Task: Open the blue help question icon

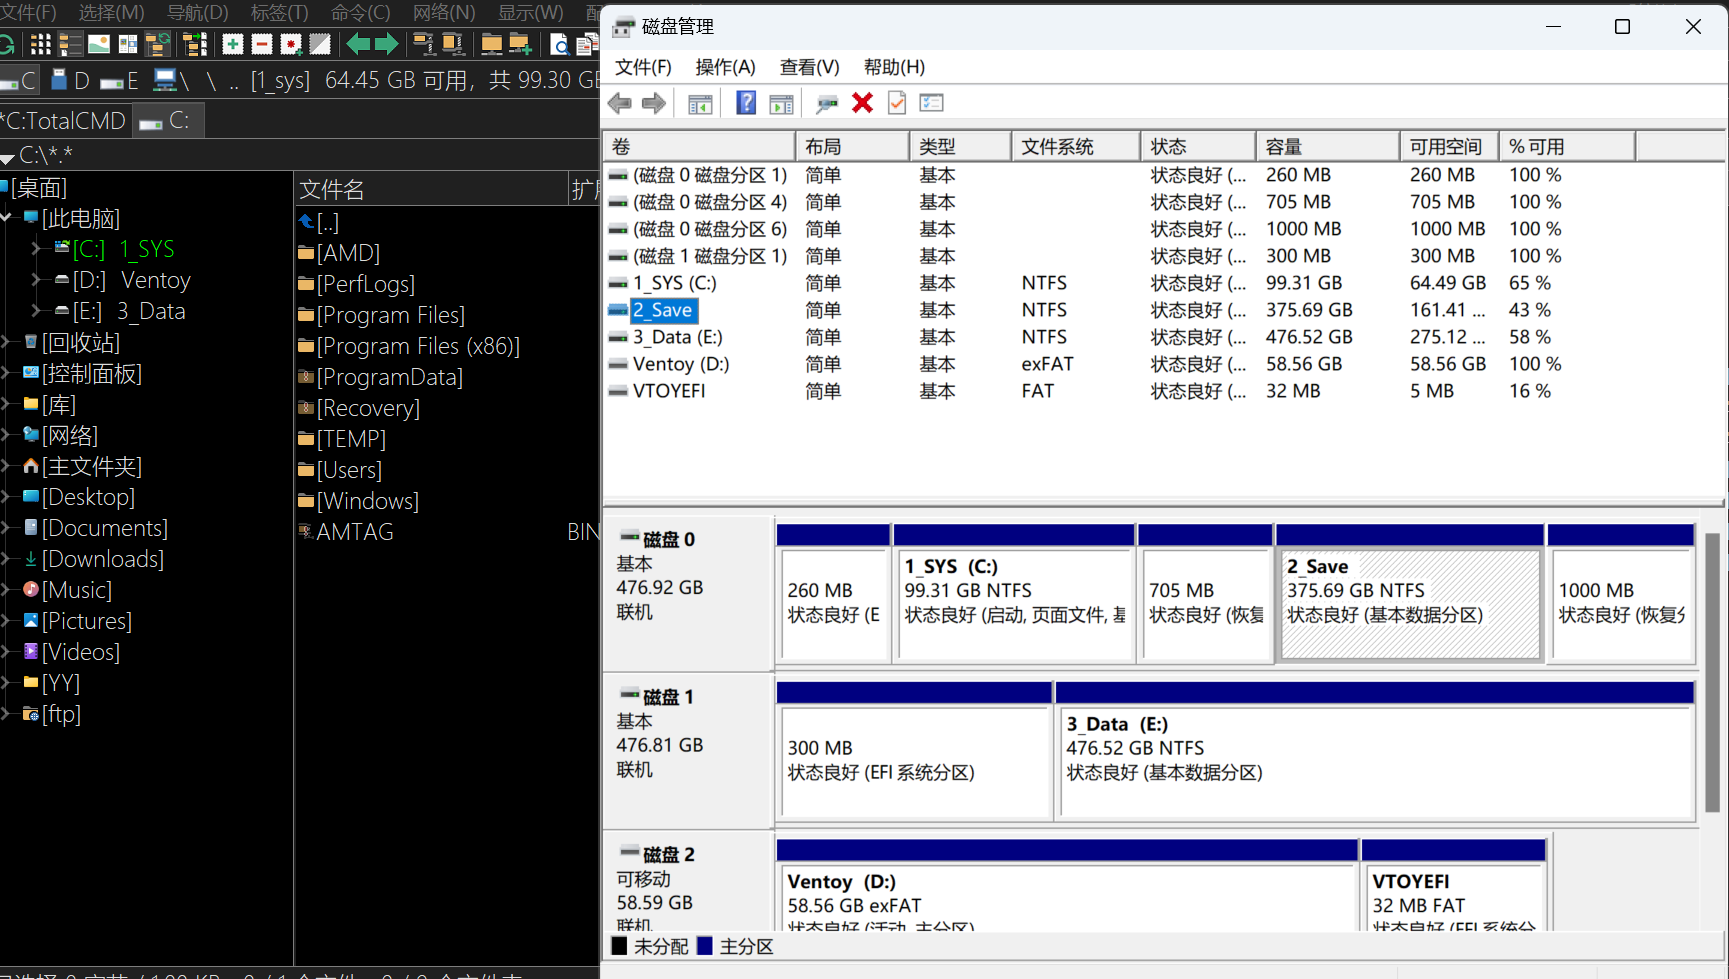Action: point(746,103)
